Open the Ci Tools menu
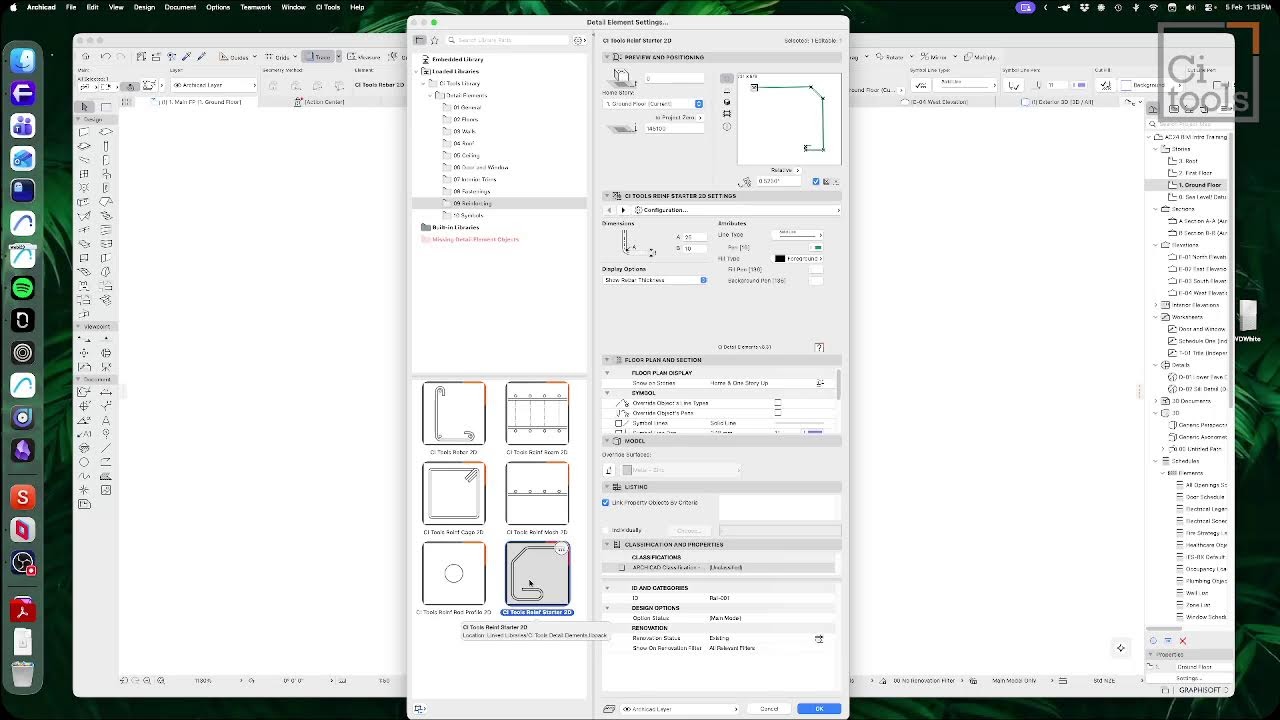The image size is (1280, 720). (328, 7)
